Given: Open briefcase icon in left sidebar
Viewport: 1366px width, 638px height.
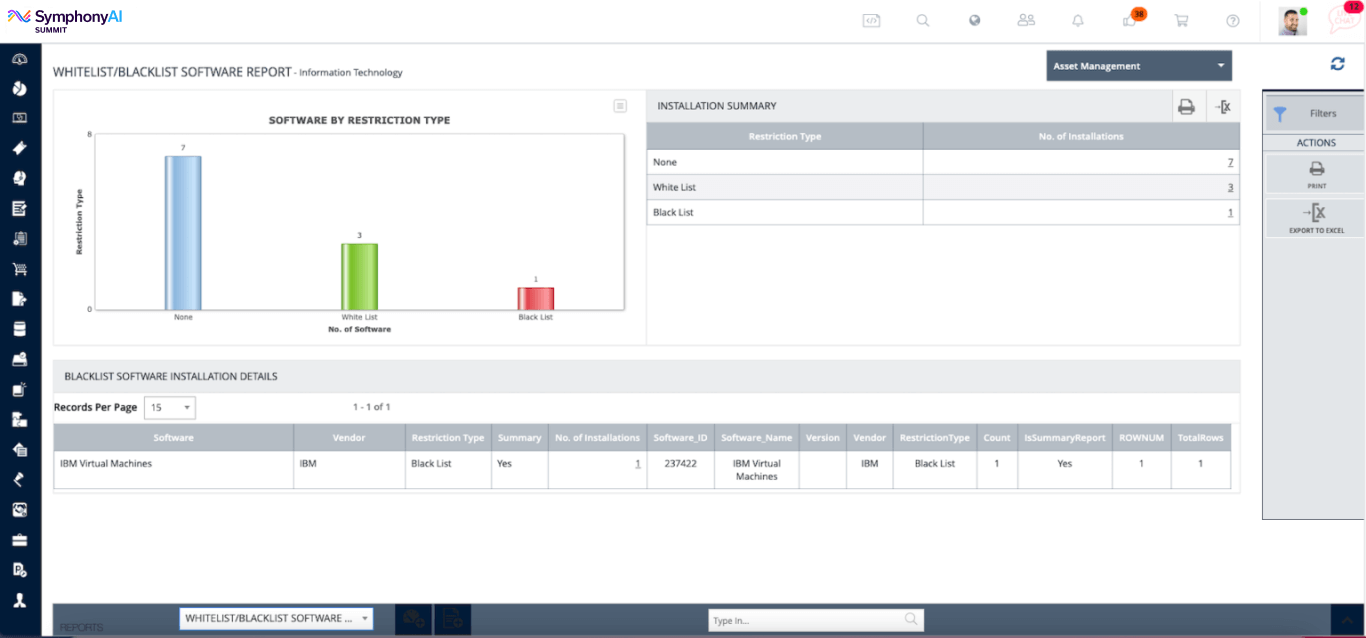Looking at the screenshot, I should coord(19,541).
